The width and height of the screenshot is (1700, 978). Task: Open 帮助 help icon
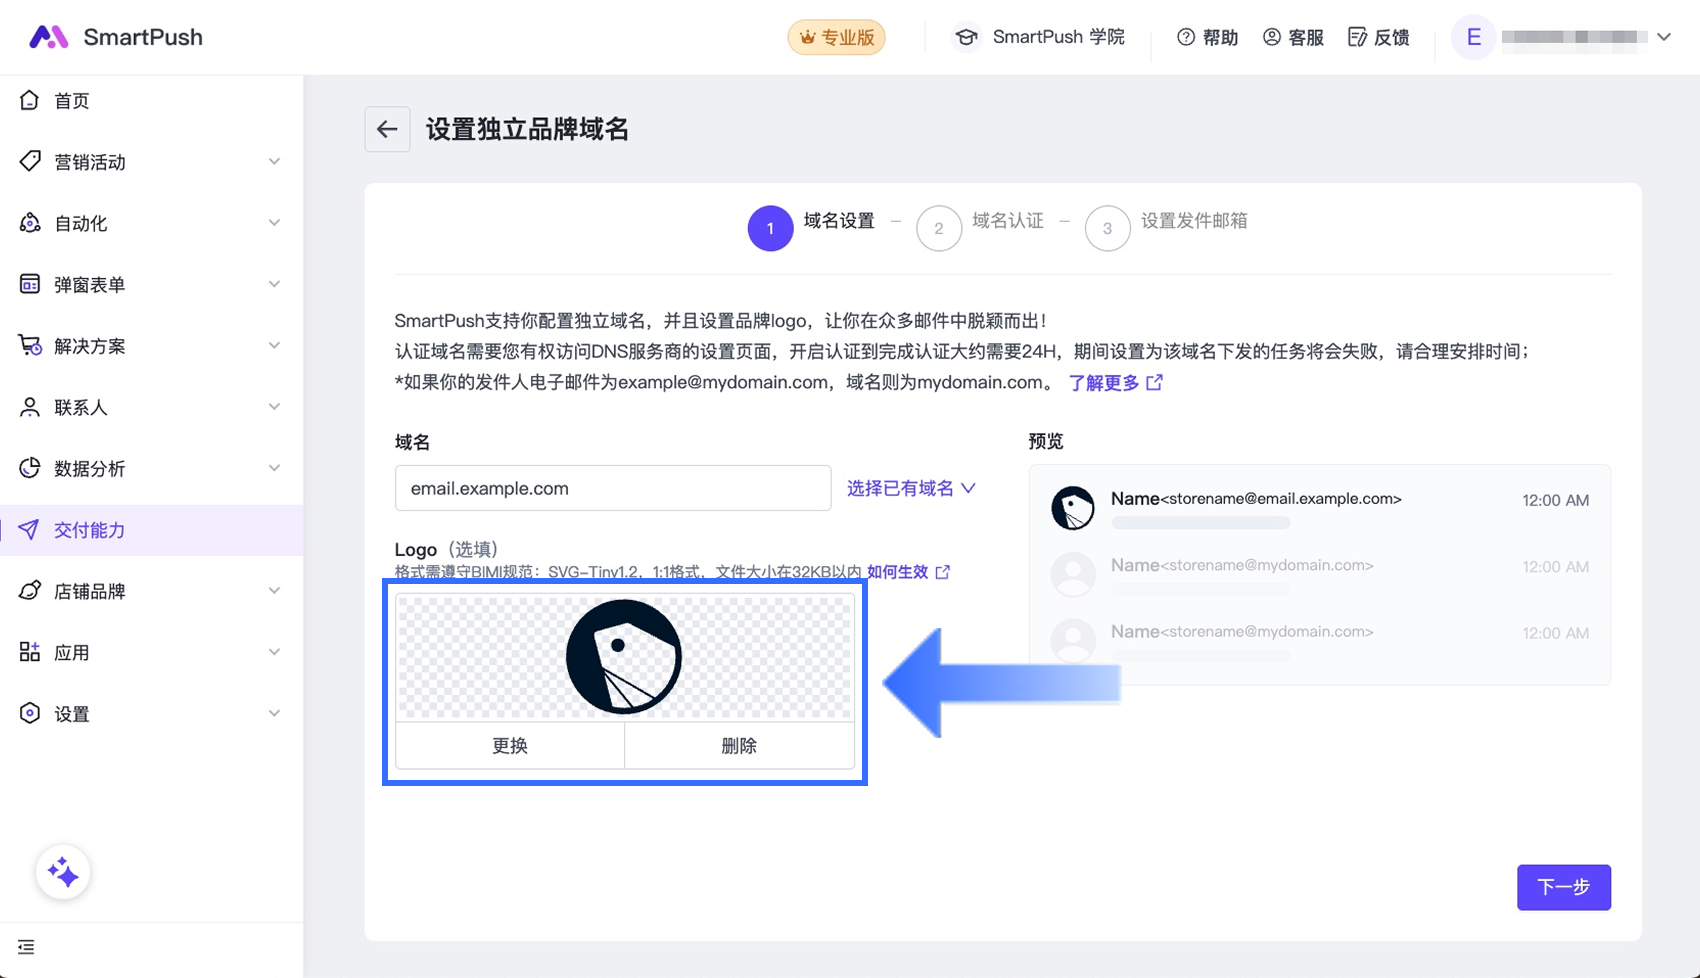point(1207,37)
